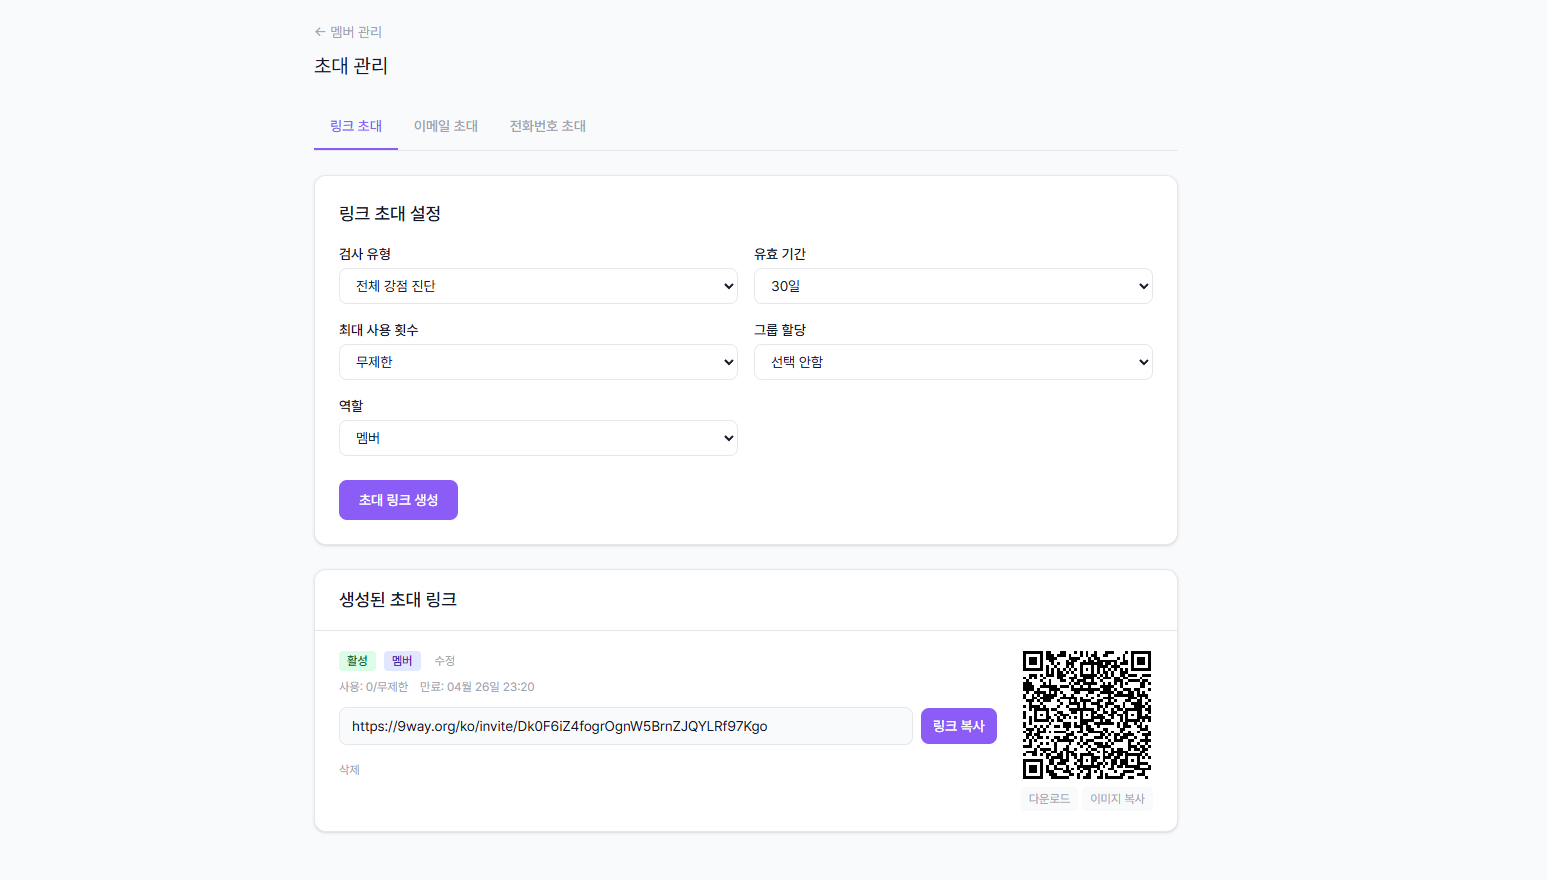
Task: Click the 링크 복사 button
Action: [958, 725]
